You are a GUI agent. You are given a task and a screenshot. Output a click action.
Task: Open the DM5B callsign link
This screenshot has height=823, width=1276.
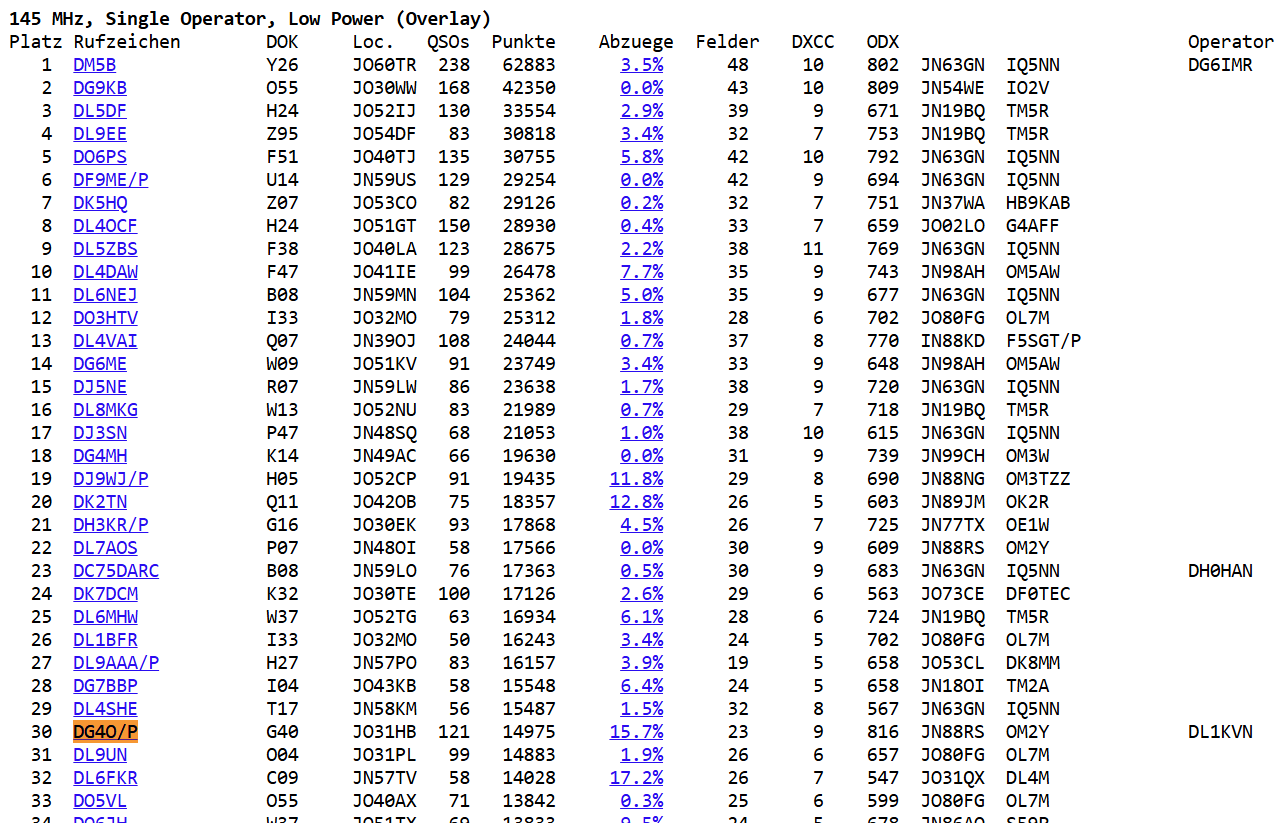pos(94,65)
